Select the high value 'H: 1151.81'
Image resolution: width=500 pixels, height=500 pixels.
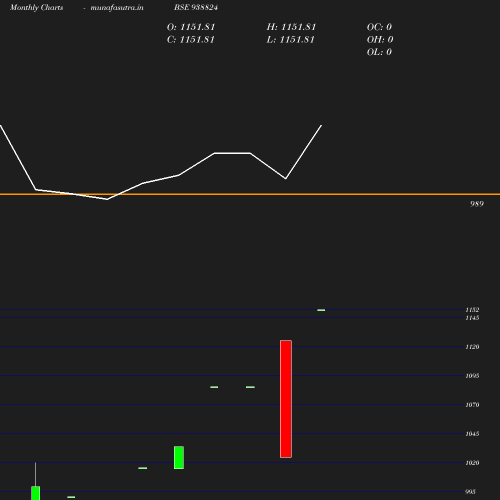291,27
